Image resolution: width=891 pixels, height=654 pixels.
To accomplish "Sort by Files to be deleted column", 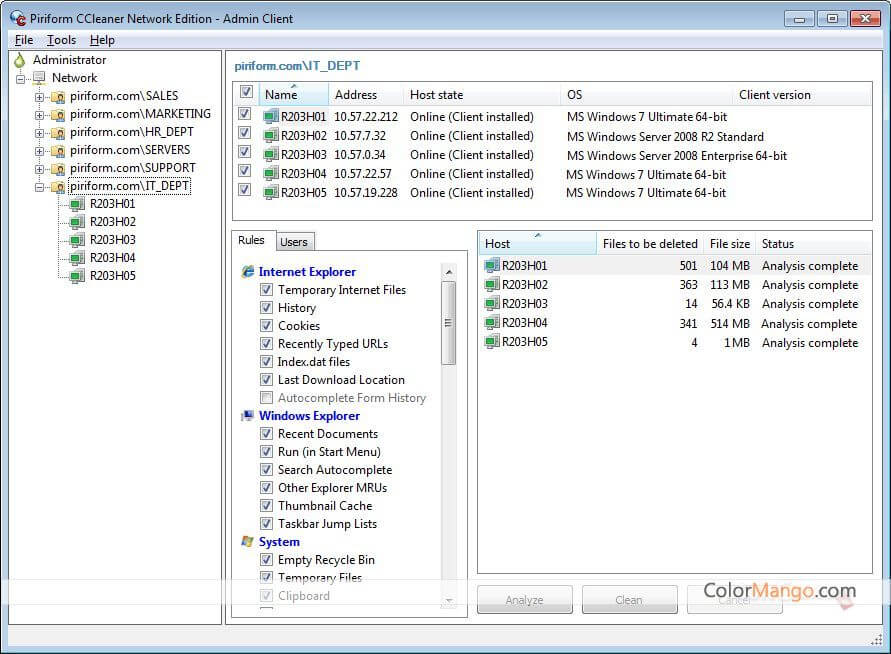I will [x=649, y=244].
